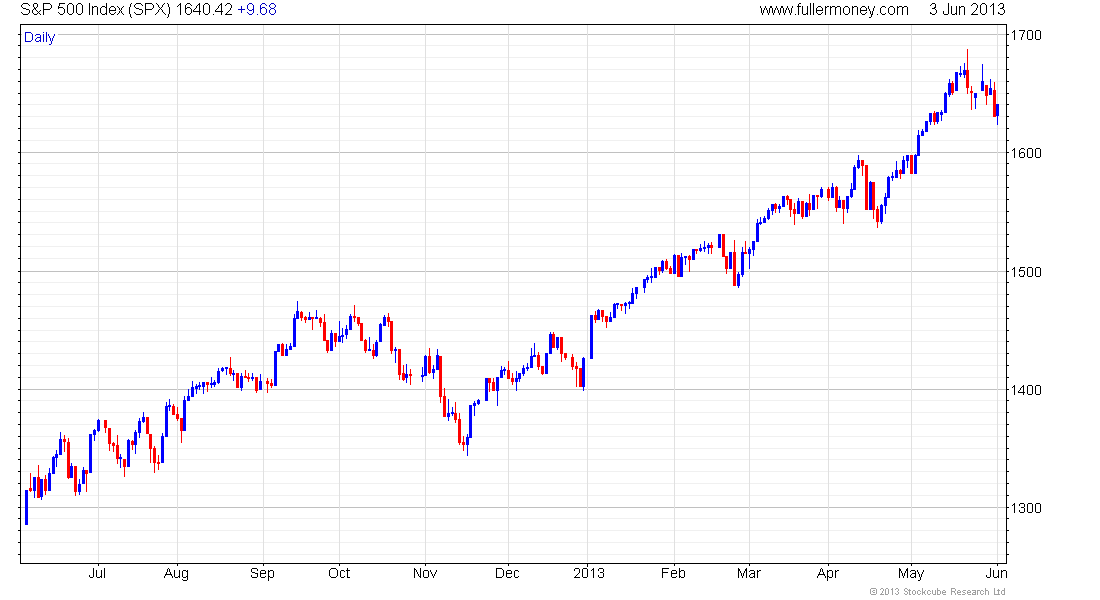
Task: Click the 1700 price axis label
Action: pyautogui.click(x=1026, y=35)
